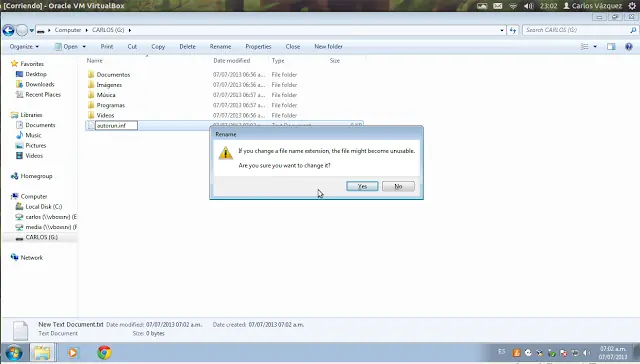Click the volume icon in the Windows tray
Viewport: 640px width, 364px height.
(x=587, y=353)
